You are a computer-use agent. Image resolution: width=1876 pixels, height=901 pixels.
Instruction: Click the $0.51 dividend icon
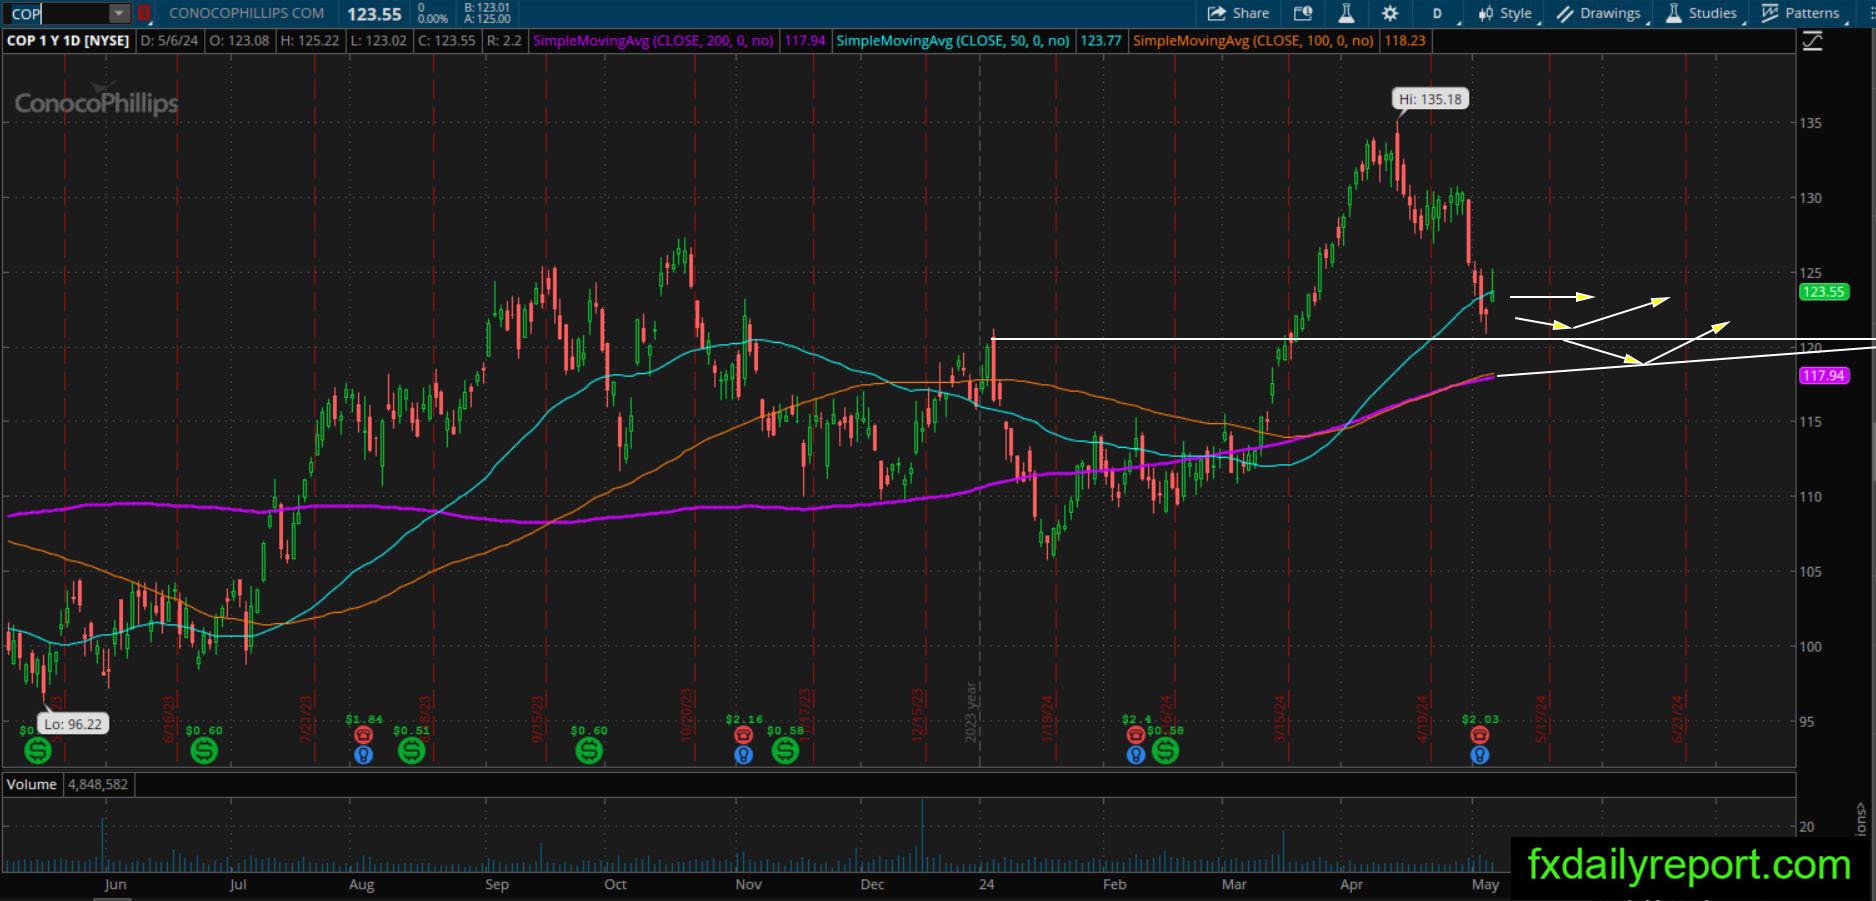(411, 749)
